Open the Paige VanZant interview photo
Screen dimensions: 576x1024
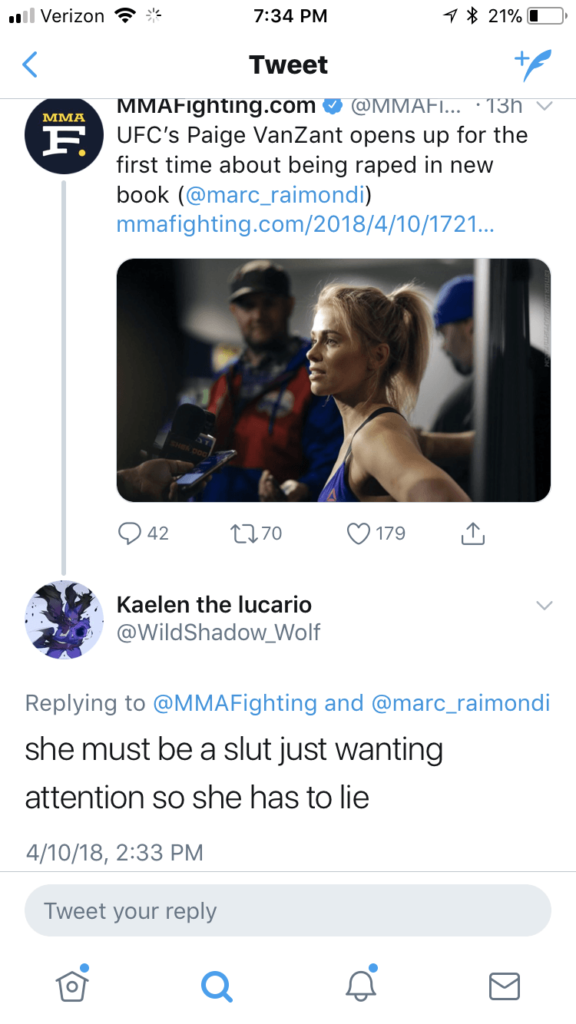334,380
